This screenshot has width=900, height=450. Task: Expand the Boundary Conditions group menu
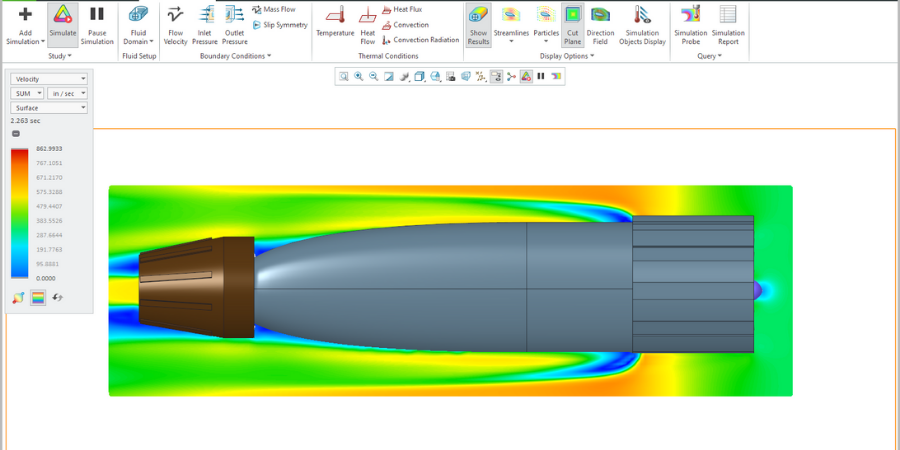(x=235, y=56)
